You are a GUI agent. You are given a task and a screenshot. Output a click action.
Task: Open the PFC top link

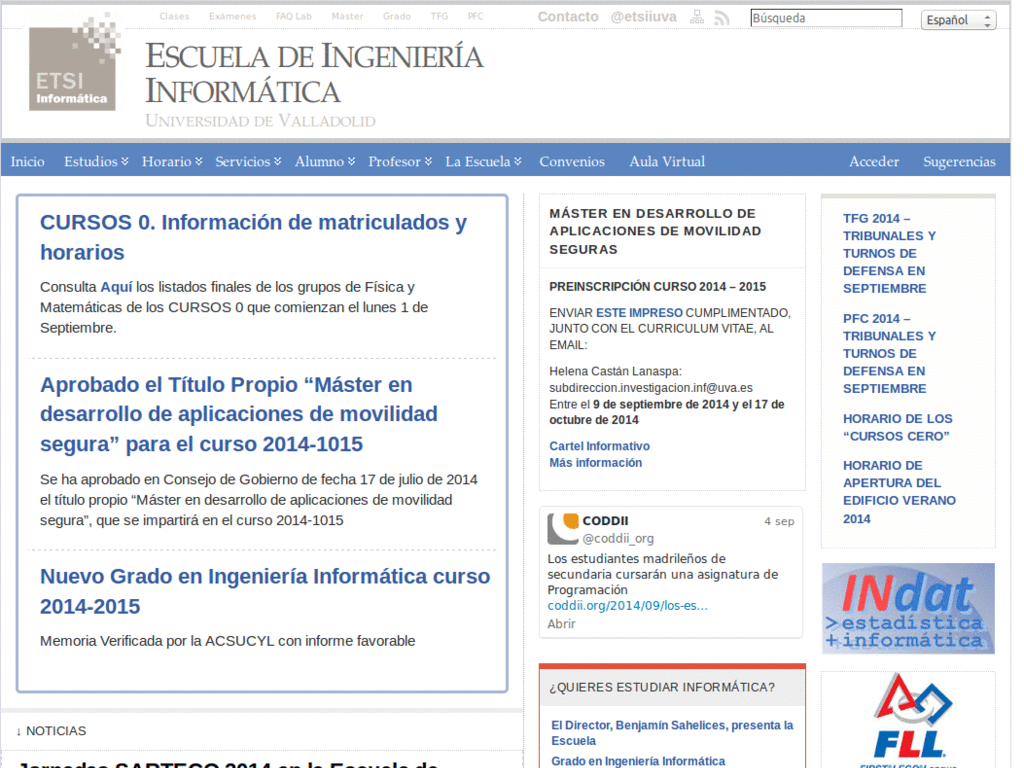pos(475,16)
